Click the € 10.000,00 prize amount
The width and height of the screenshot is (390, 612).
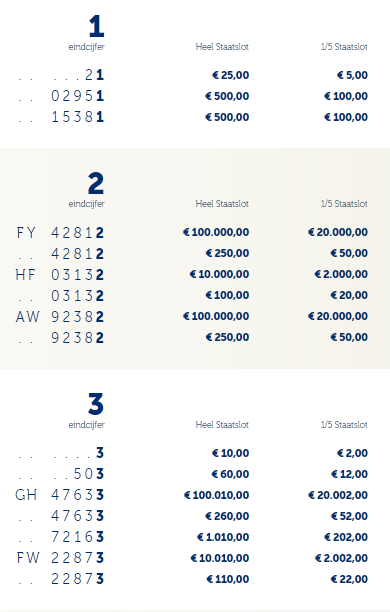(x=219, y=274)
